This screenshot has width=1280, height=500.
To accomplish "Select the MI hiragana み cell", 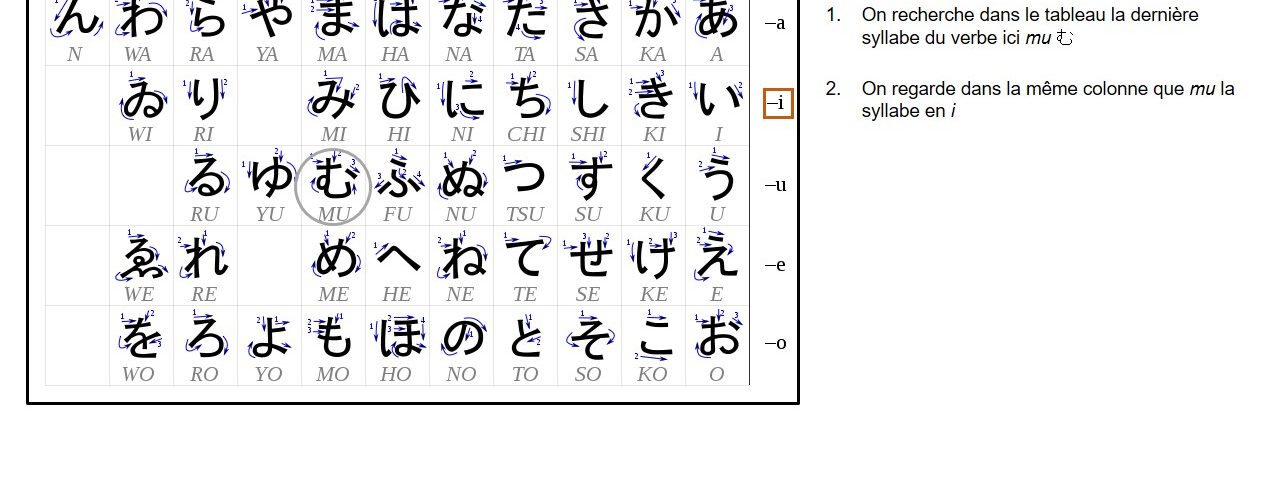I will pyautogui.click(x=333, y=98).
